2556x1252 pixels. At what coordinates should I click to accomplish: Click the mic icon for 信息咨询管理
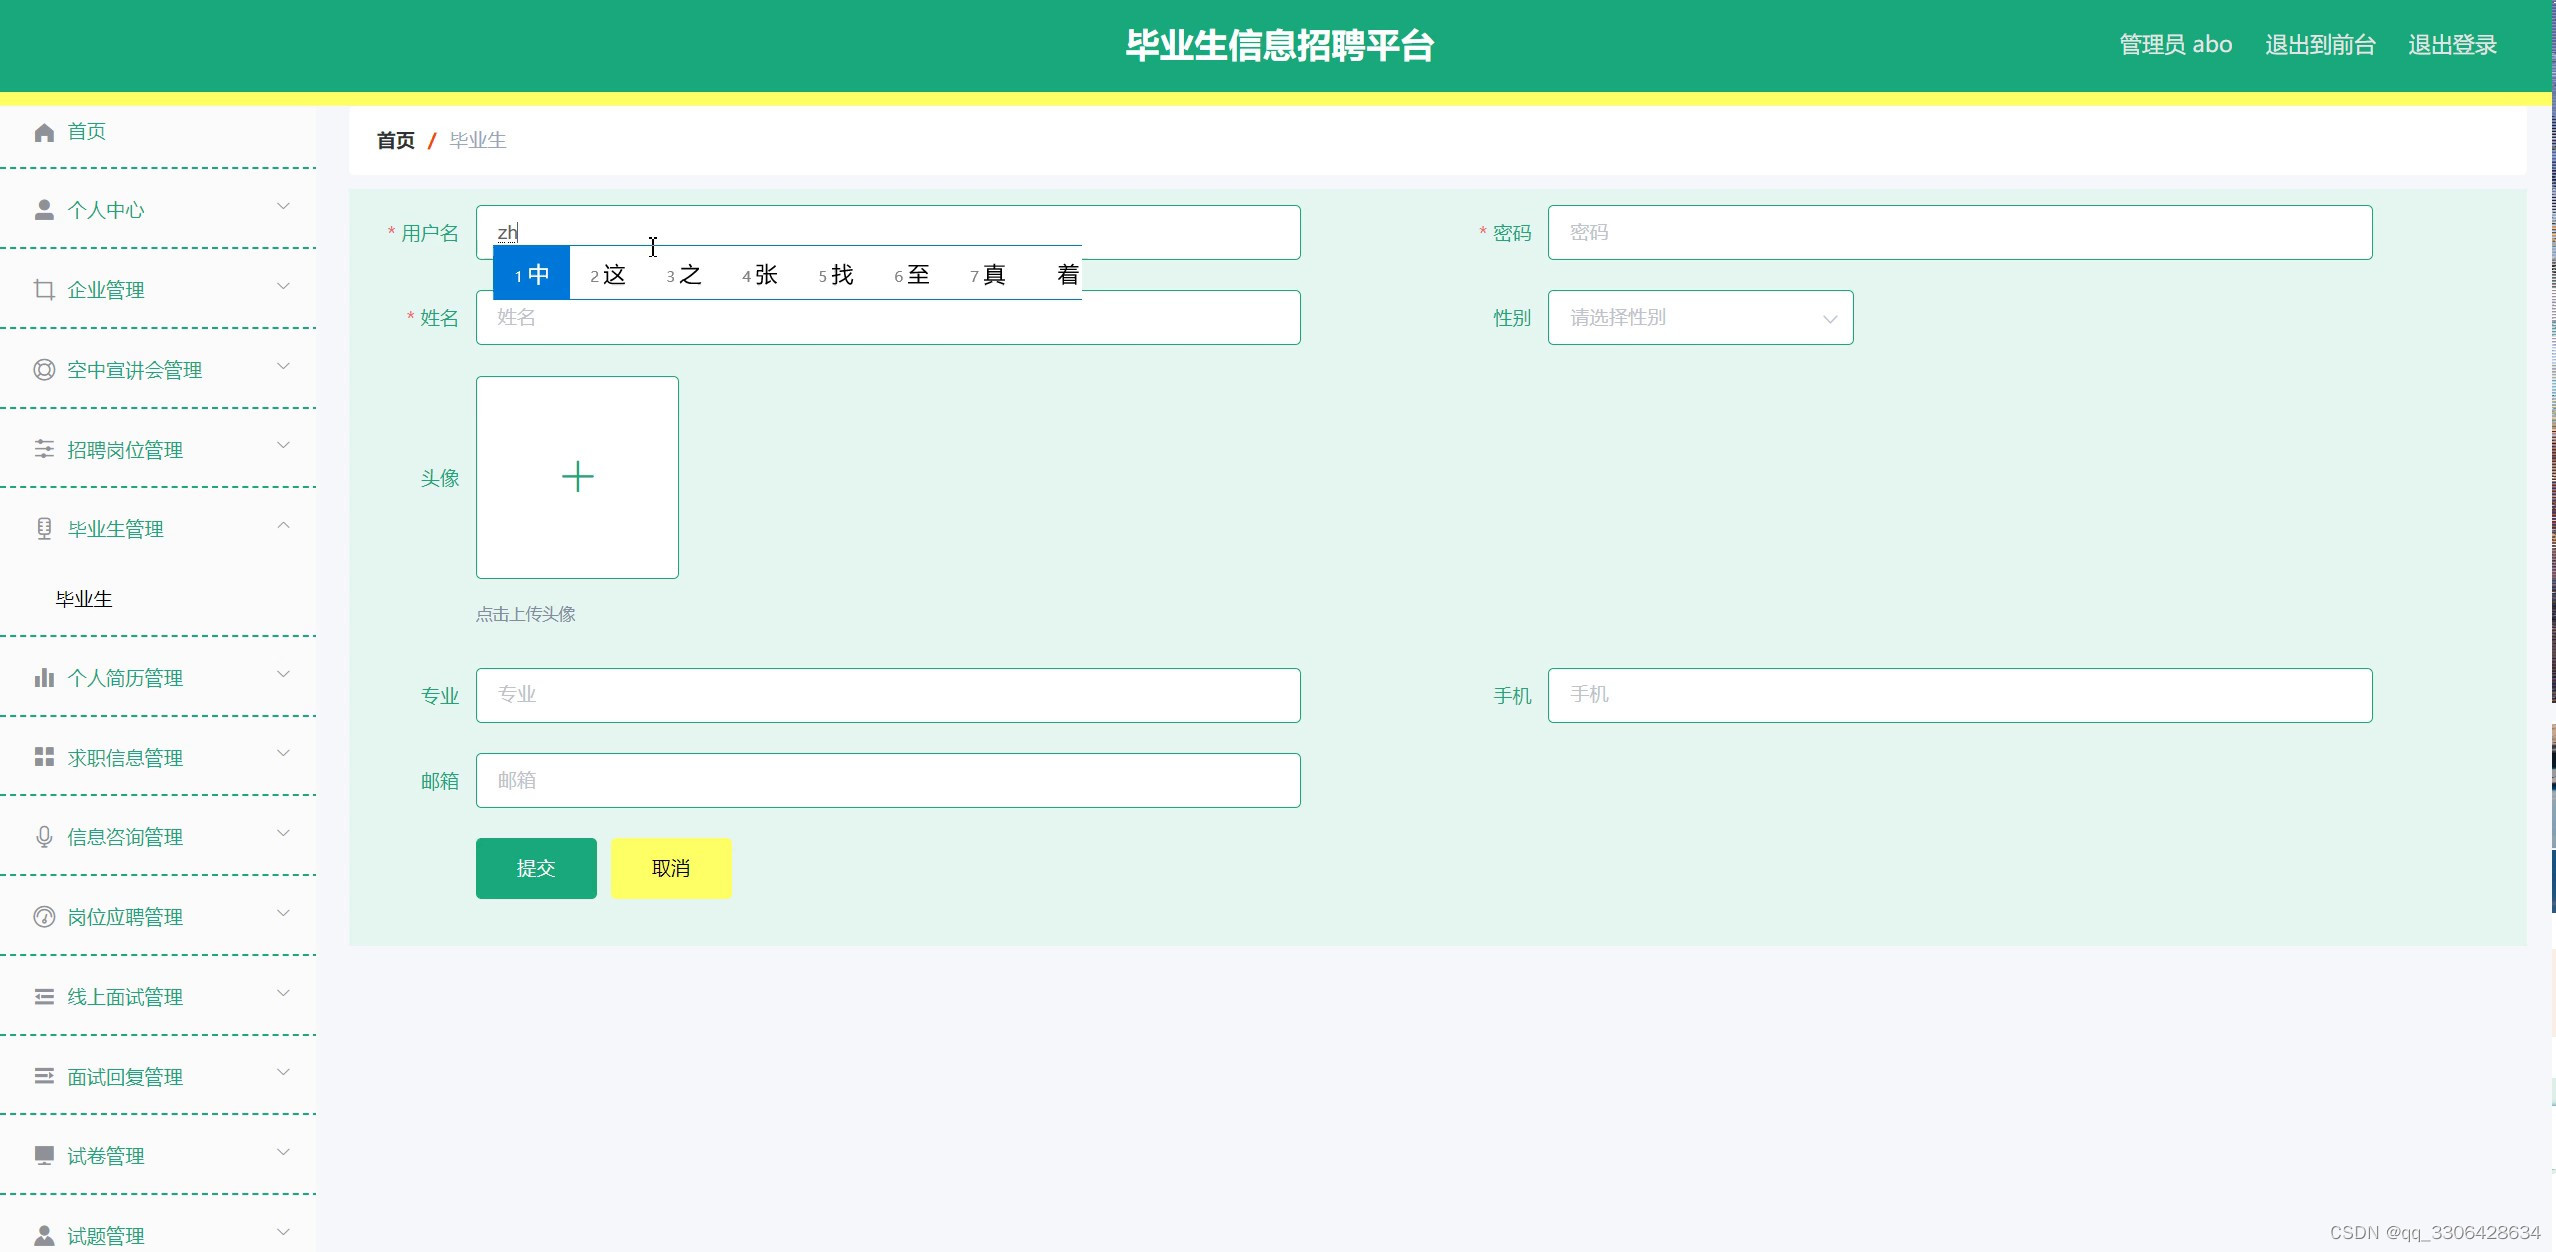click(x=44, y=837)
